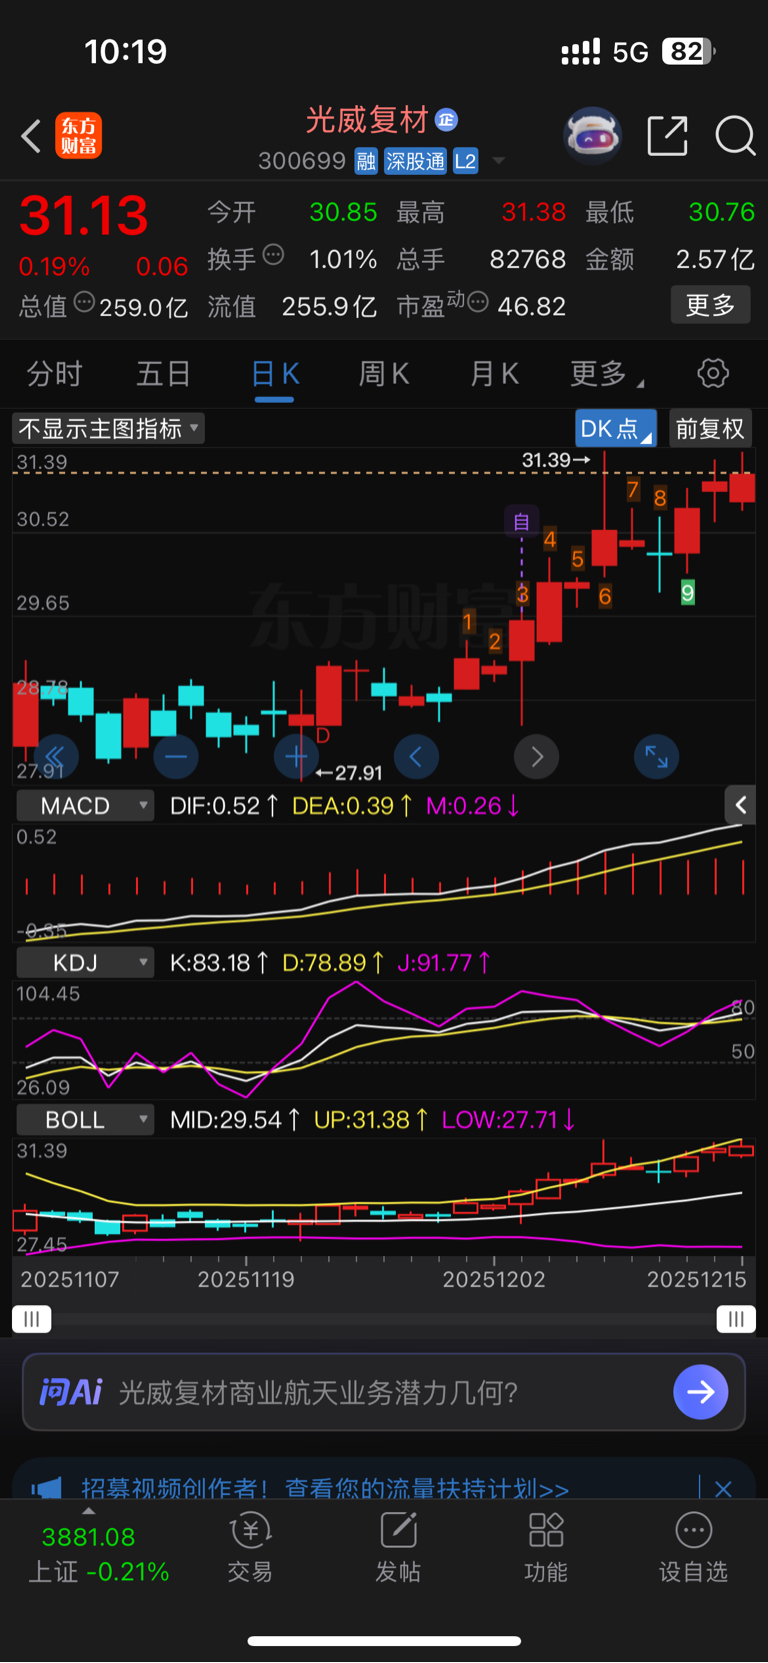Screen dimensions: 768x1663
Task: Move chart right with single arrow
Action: [x=536, y=757]
